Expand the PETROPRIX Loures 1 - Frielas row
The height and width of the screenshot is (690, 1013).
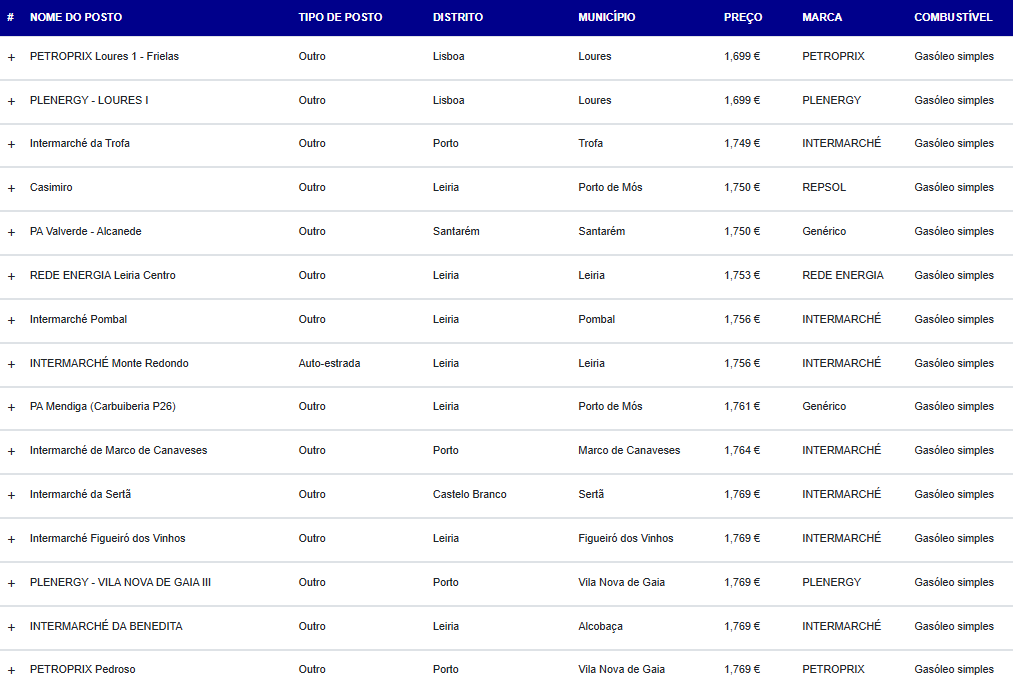tap(11, 58)
